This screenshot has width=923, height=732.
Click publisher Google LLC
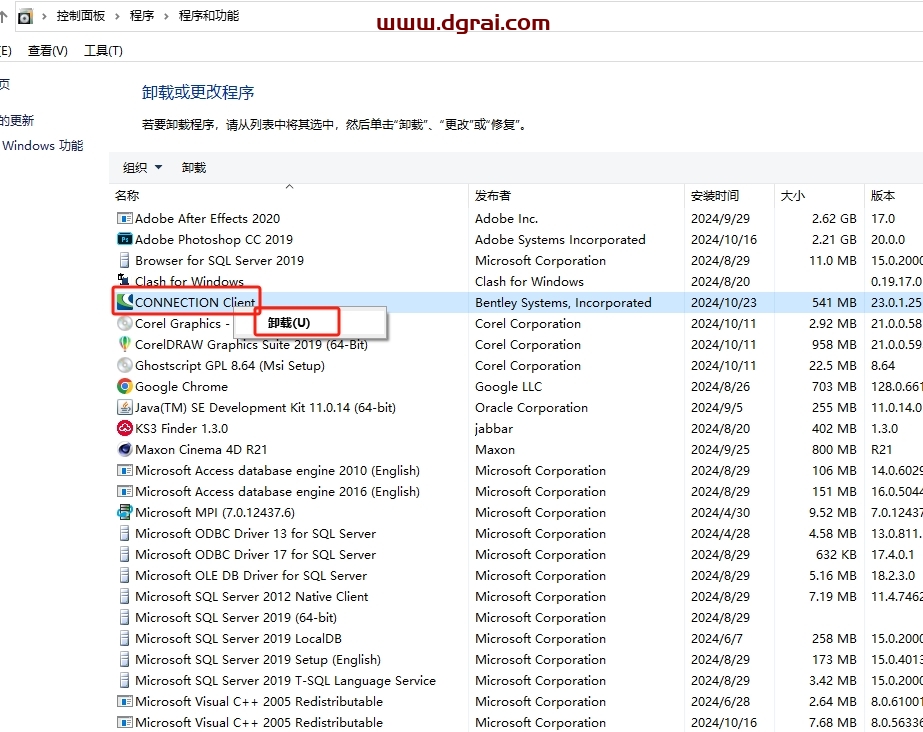pos(509,387)
